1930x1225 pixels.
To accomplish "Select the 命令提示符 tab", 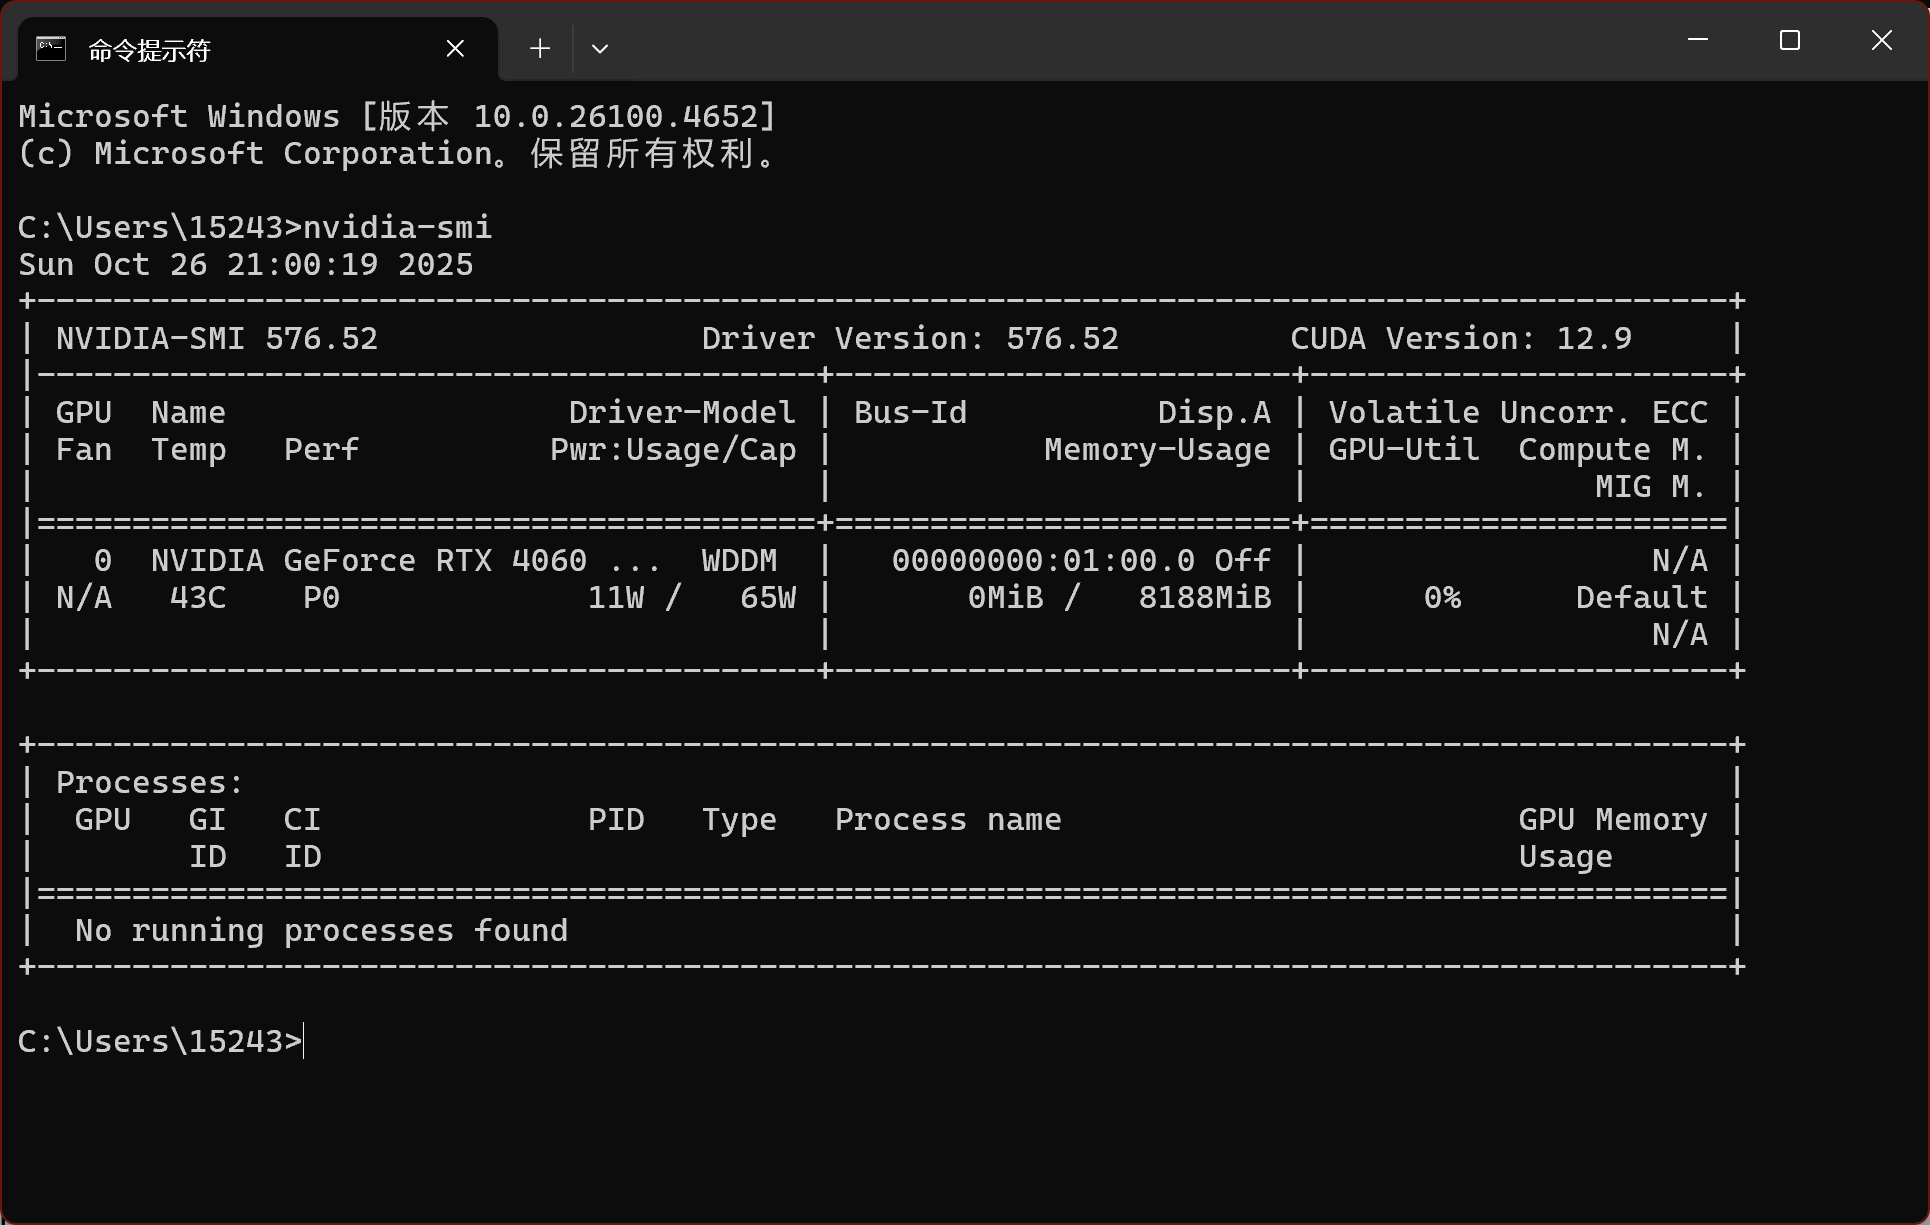I will click(258, 49).
